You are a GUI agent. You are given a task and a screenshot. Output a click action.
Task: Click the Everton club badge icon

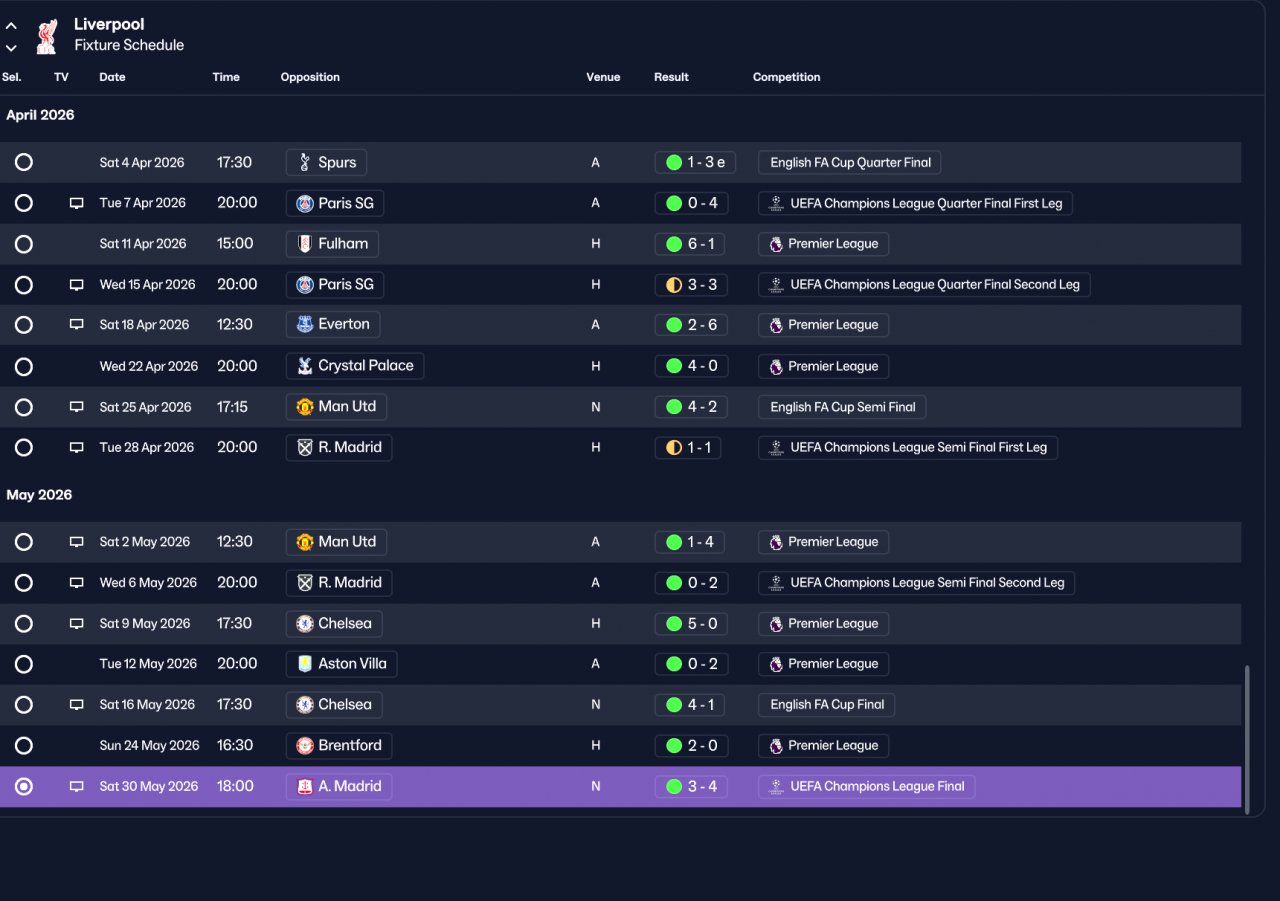tap(305, 324)
